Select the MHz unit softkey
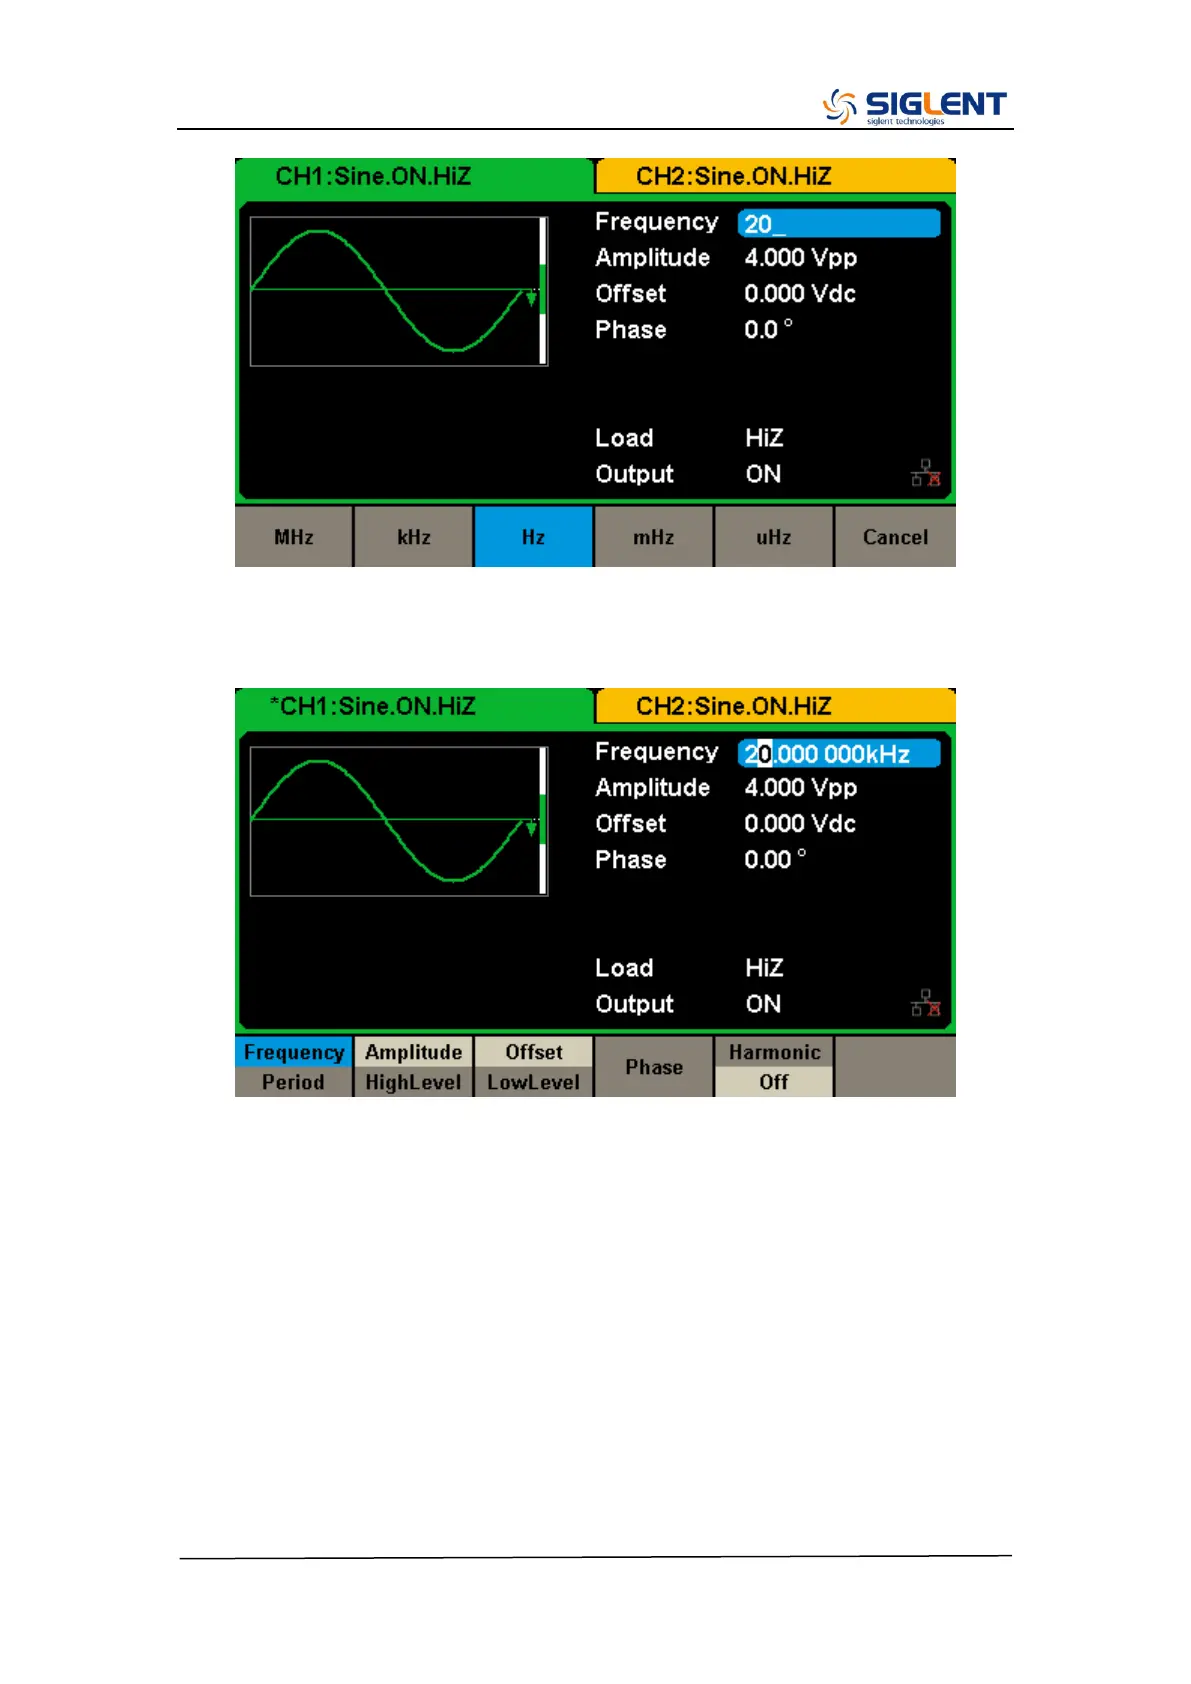The height and width of the screenshot is (1684, 1191). tap(294, 537)
